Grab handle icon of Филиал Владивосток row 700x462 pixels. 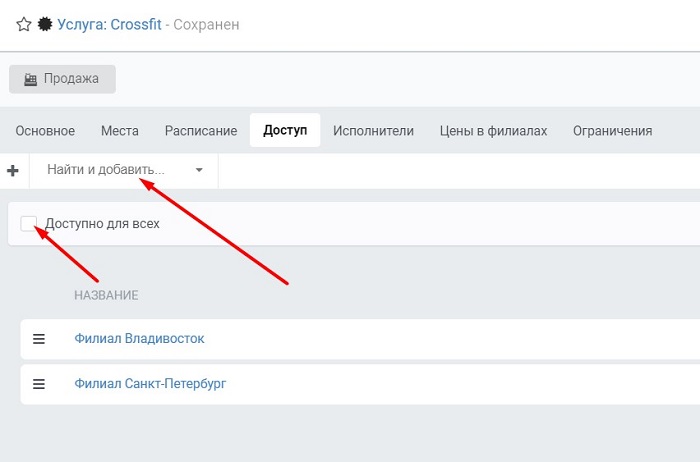tap(39, 339)
